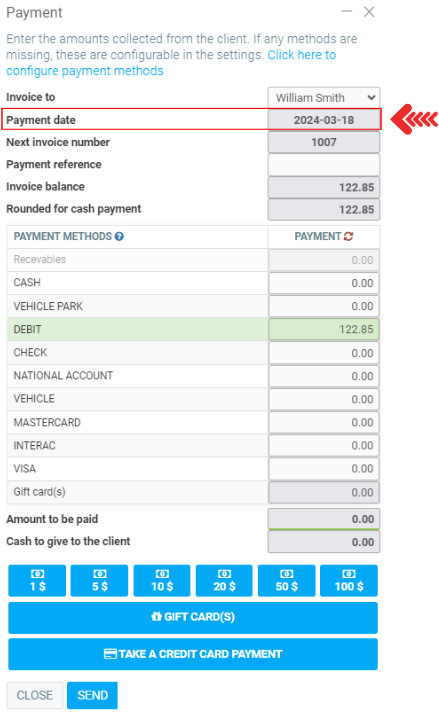Open the Gift Card(s) payment option

pos(193,618)
